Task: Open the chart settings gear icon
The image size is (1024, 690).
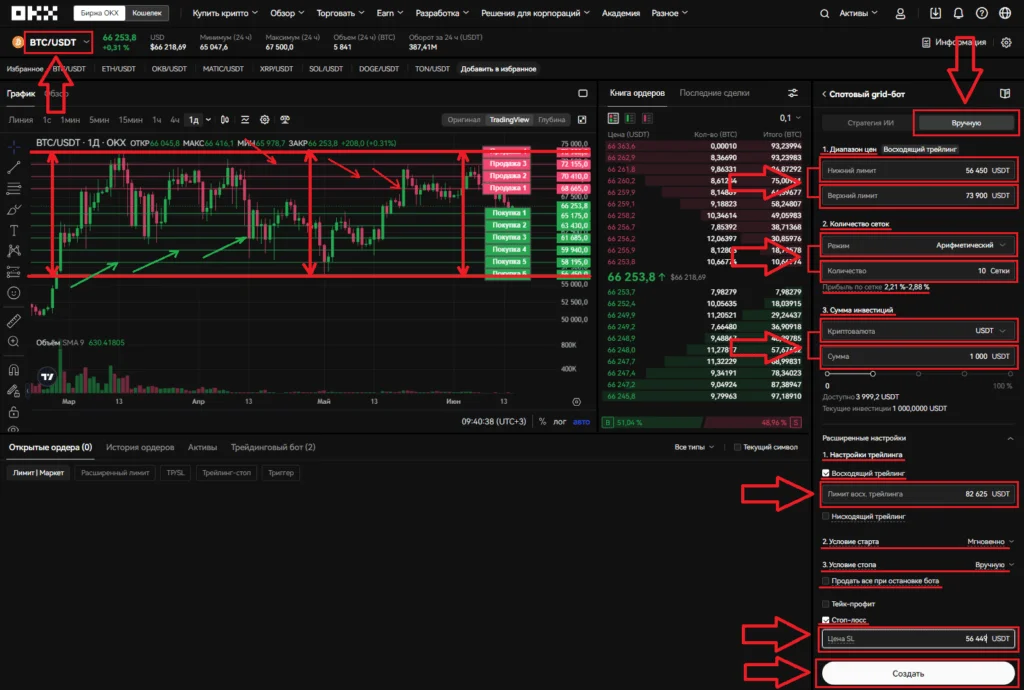Action: coord(264,119)
